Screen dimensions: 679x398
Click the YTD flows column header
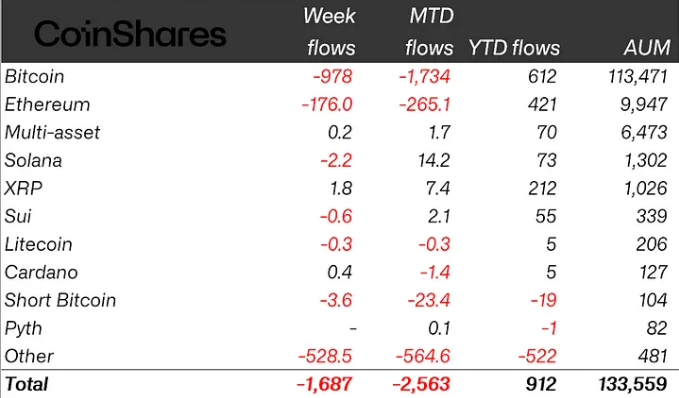[514, 48]
